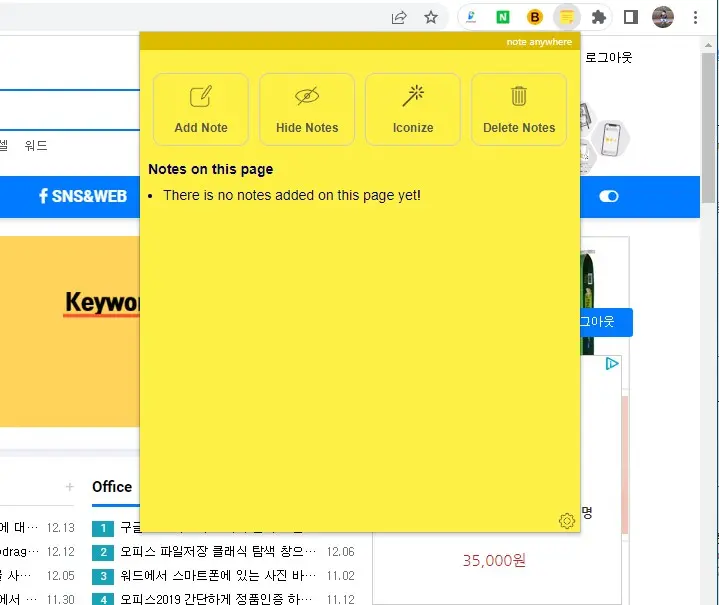Open article 워드에서 스마트폰에 있는 사진 바
This screenshot has width=719, height=605.
pyautogui.click(x=218, y=575)
